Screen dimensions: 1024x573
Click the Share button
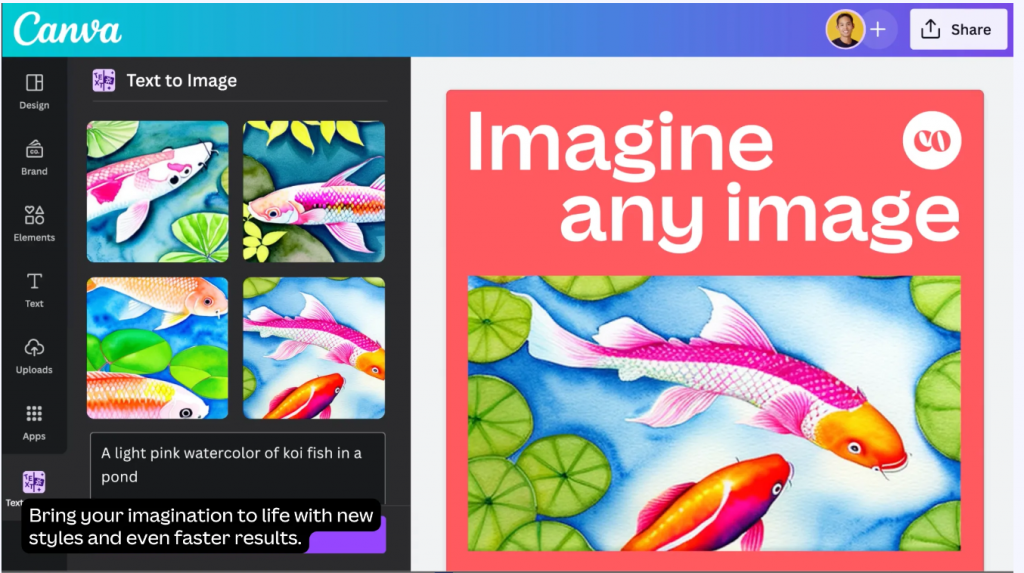click(x=958, y=29)
